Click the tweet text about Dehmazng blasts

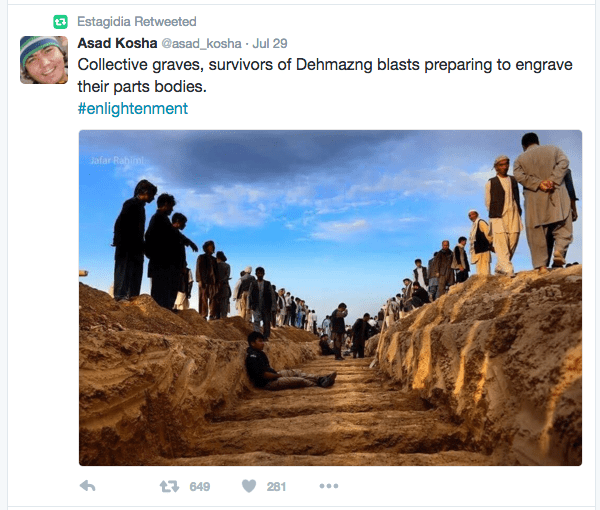click(325, 75)
